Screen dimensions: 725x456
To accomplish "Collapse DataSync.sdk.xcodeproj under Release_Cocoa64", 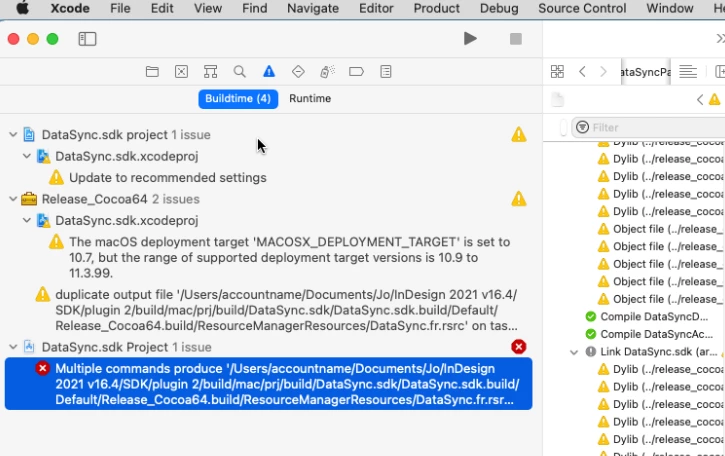I will pyautogui.click(x=27, y=221).
